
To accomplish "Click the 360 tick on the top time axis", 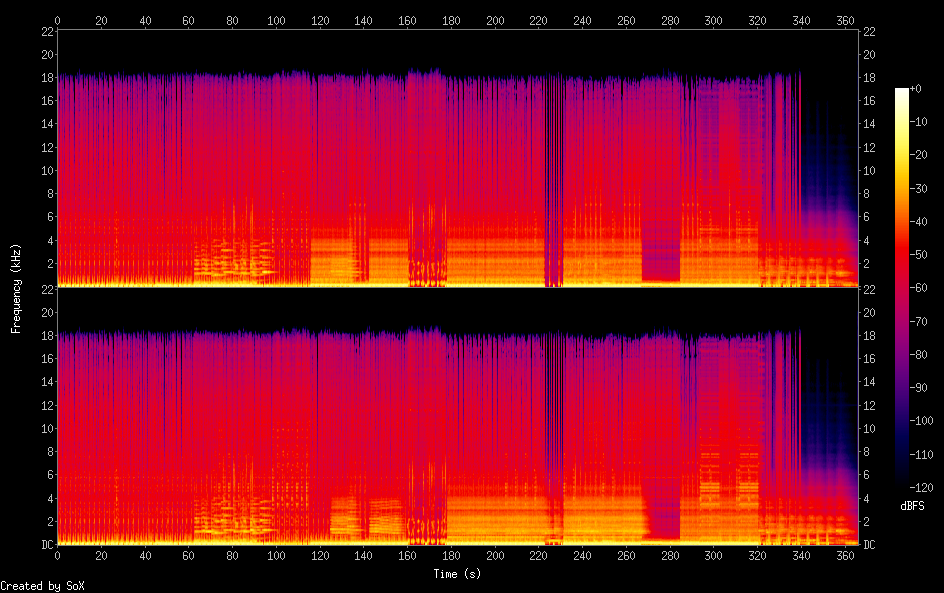I will 845,20.
